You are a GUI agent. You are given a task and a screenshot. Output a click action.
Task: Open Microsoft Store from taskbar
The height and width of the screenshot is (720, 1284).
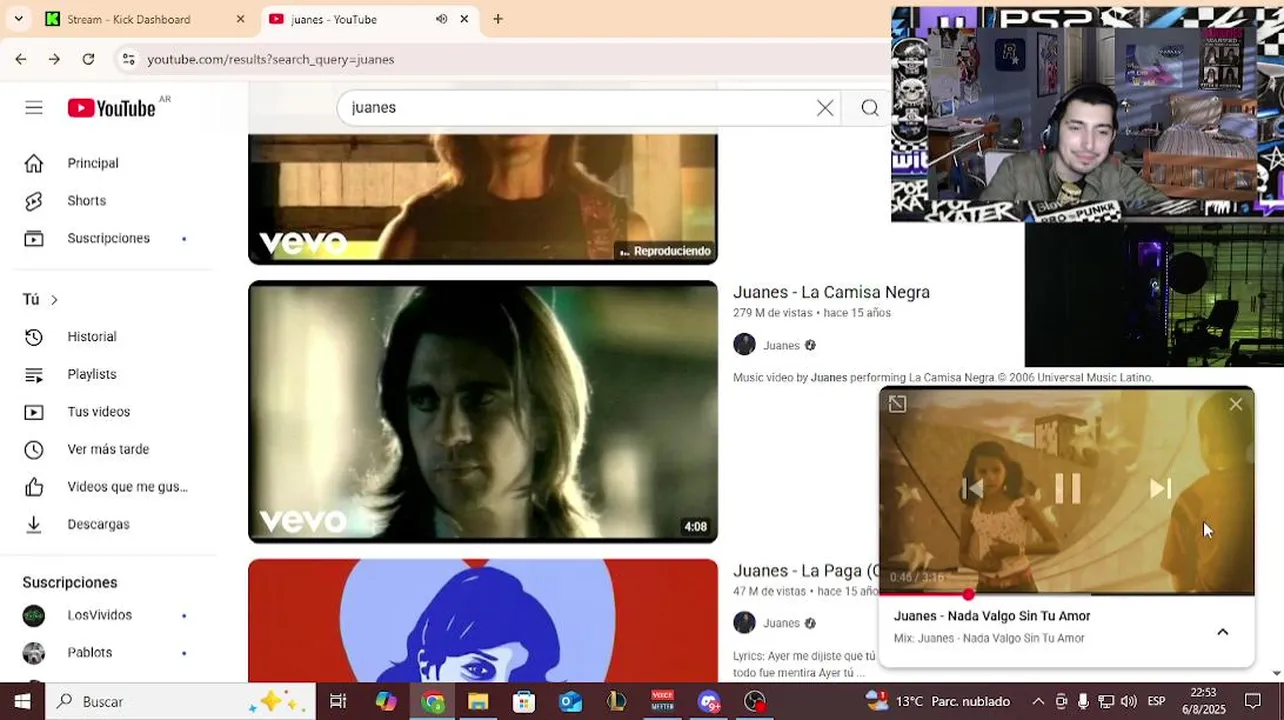524,701
